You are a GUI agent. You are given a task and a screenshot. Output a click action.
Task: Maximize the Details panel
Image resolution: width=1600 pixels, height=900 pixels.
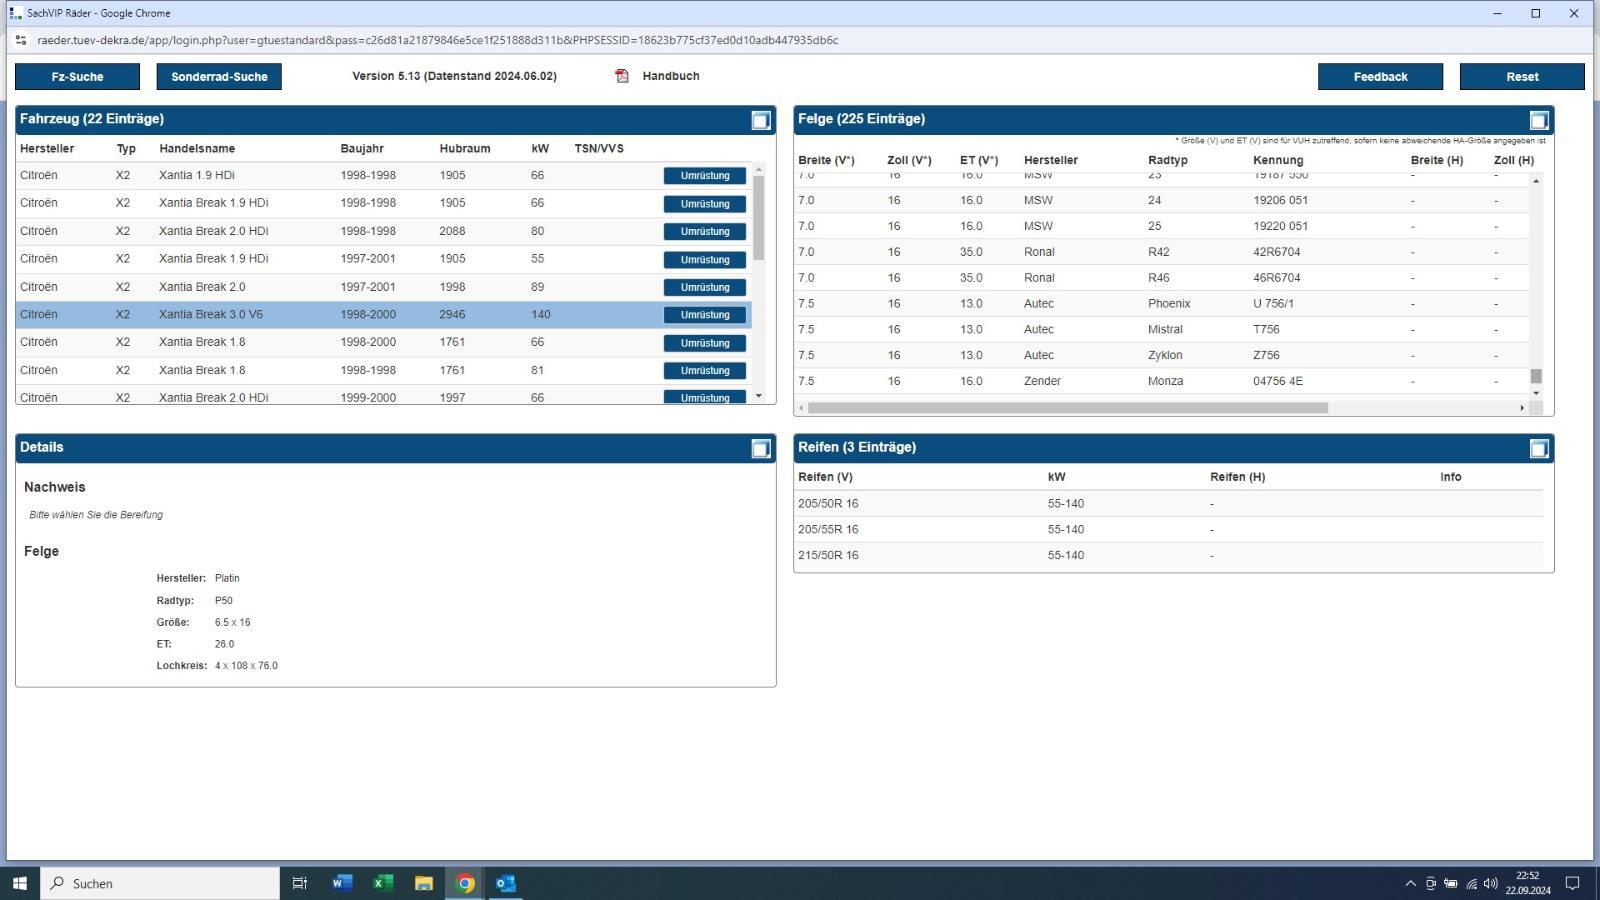click(761, 449)
